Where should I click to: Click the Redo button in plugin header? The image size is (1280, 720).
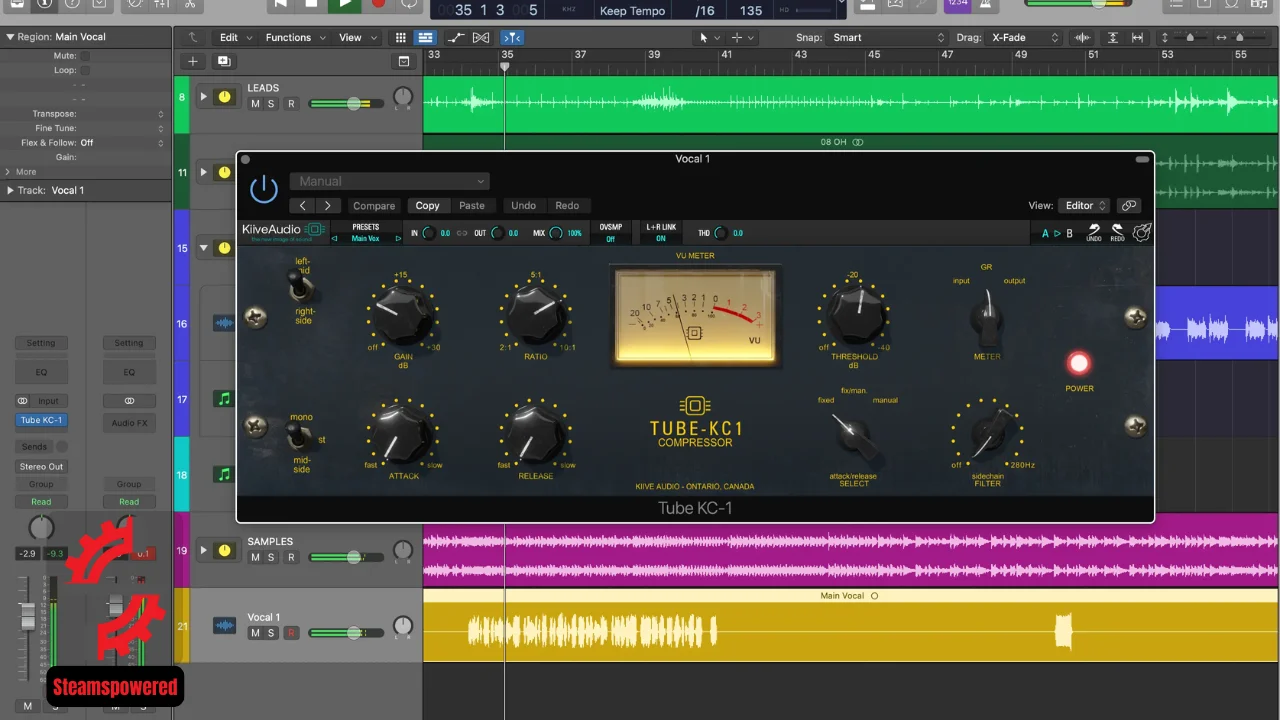click(x=567, y=205)
